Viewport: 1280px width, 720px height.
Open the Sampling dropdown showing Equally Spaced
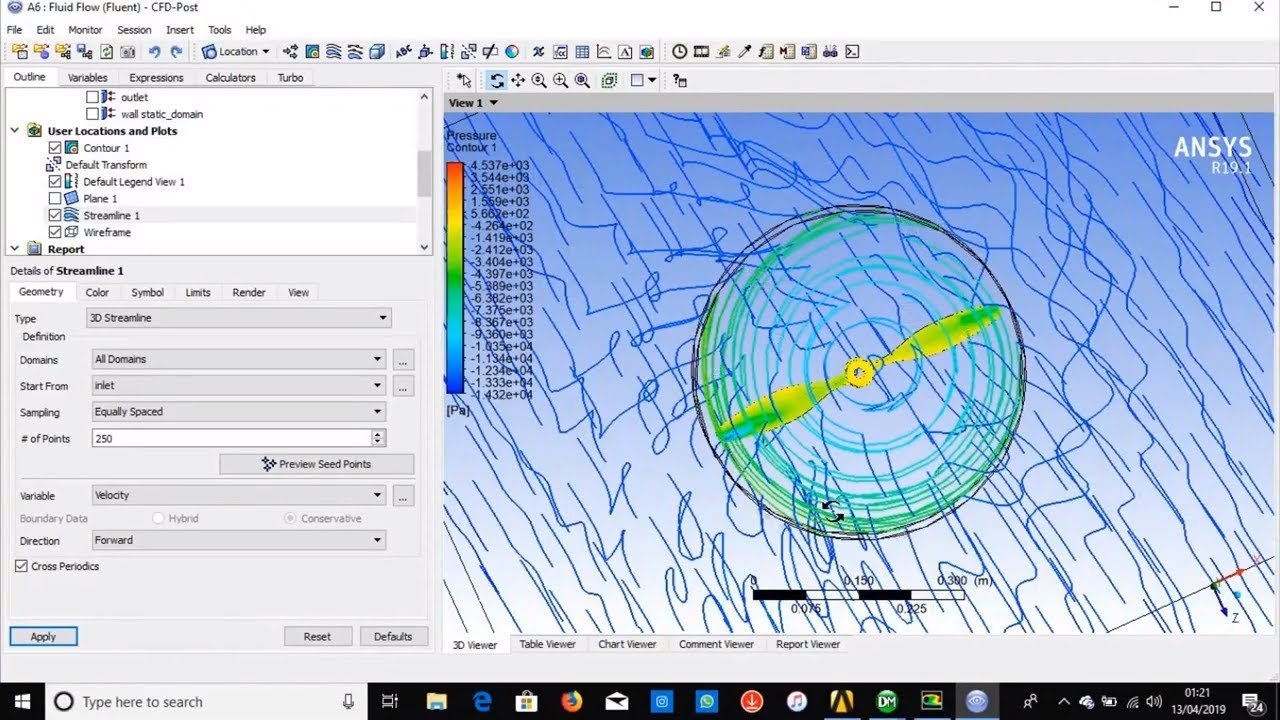pos(238,411)
